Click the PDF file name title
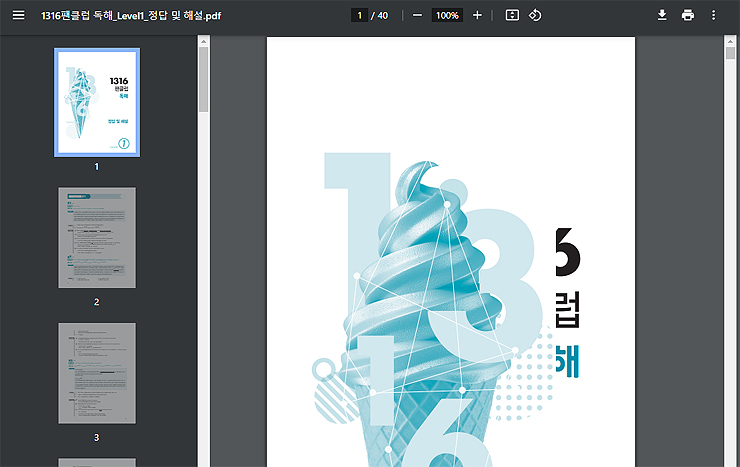The width and height of the screenshot is (740, 467). (x=131, y=16)
